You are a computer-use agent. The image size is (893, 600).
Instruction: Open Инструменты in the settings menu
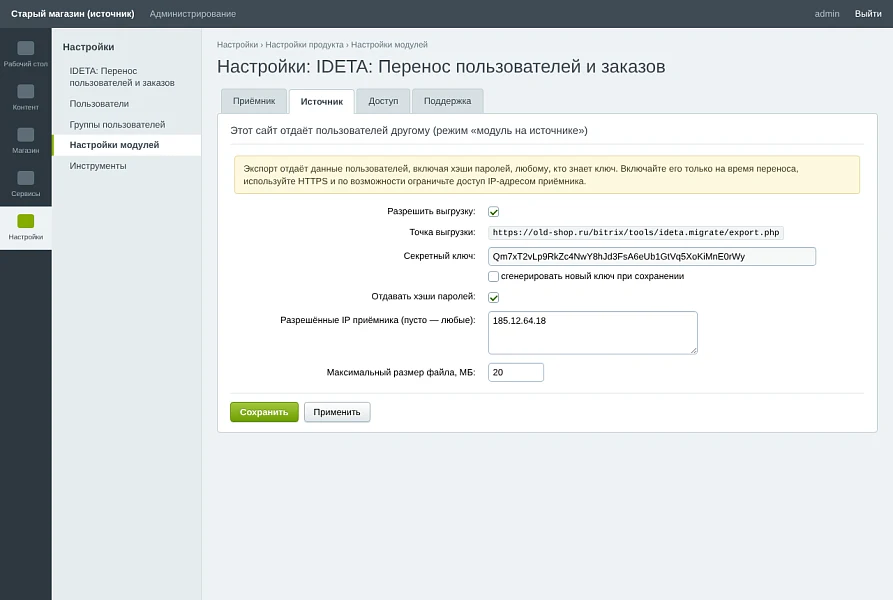pos(98,166)
